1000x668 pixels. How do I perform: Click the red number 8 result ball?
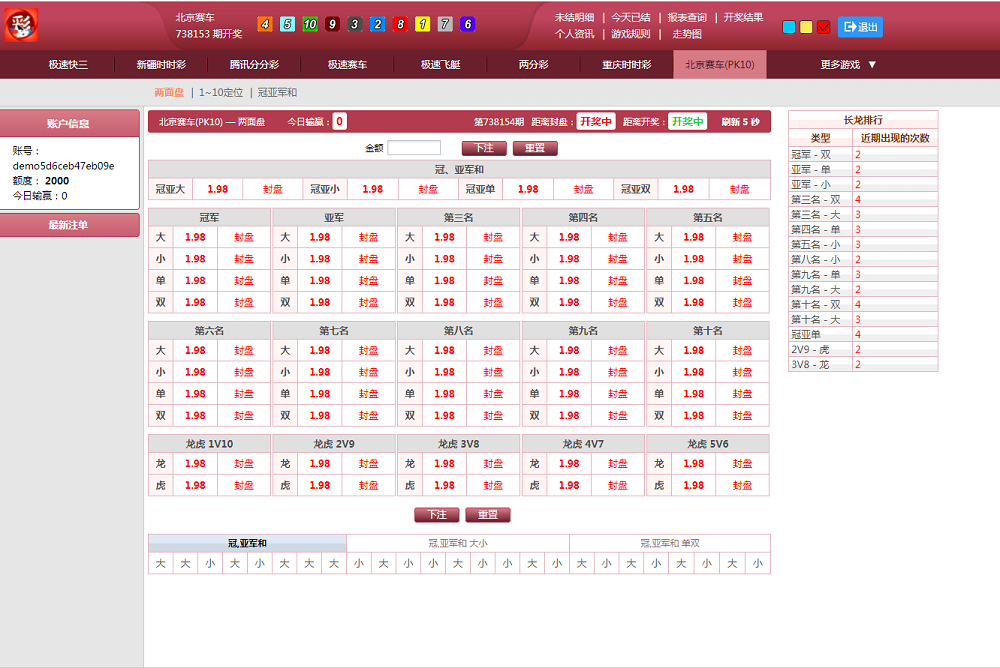400,24
